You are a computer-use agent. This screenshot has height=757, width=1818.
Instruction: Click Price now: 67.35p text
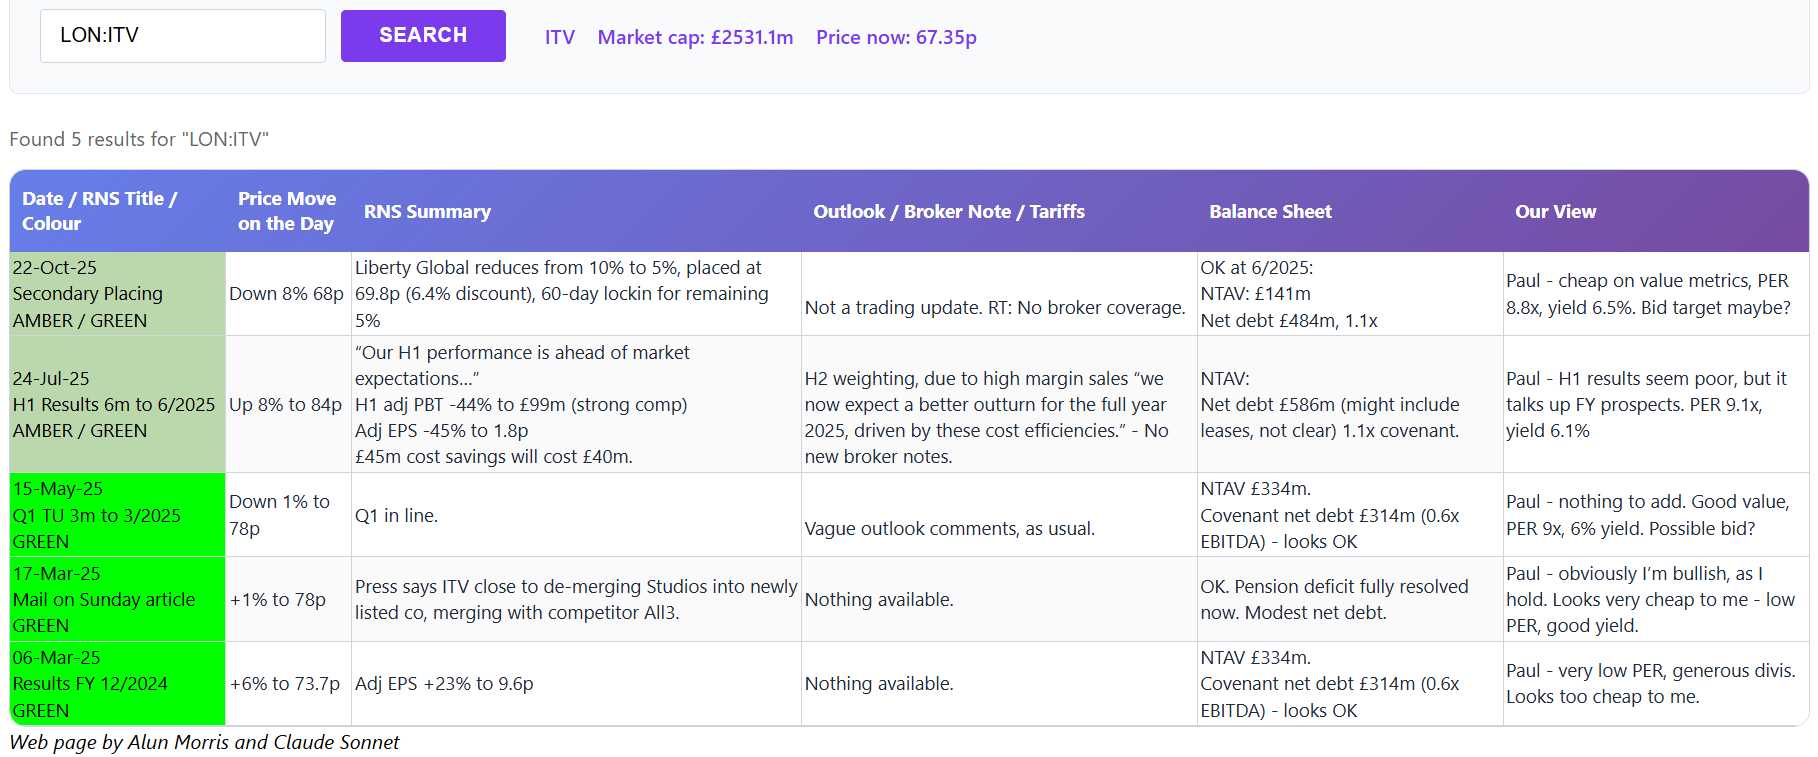(x=896, y=37)
